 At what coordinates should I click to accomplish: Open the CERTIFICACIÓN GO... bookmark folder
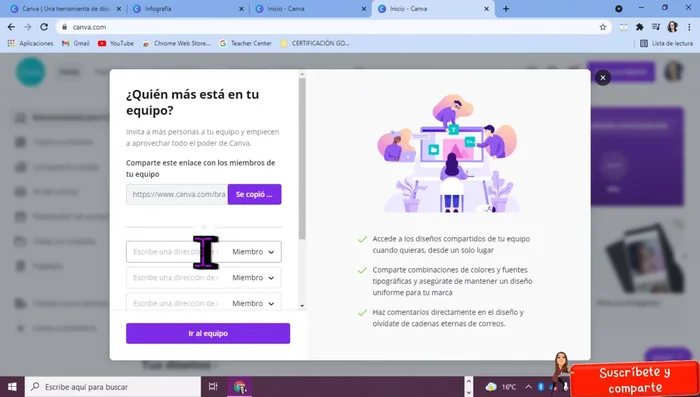(x=315, y=43)
